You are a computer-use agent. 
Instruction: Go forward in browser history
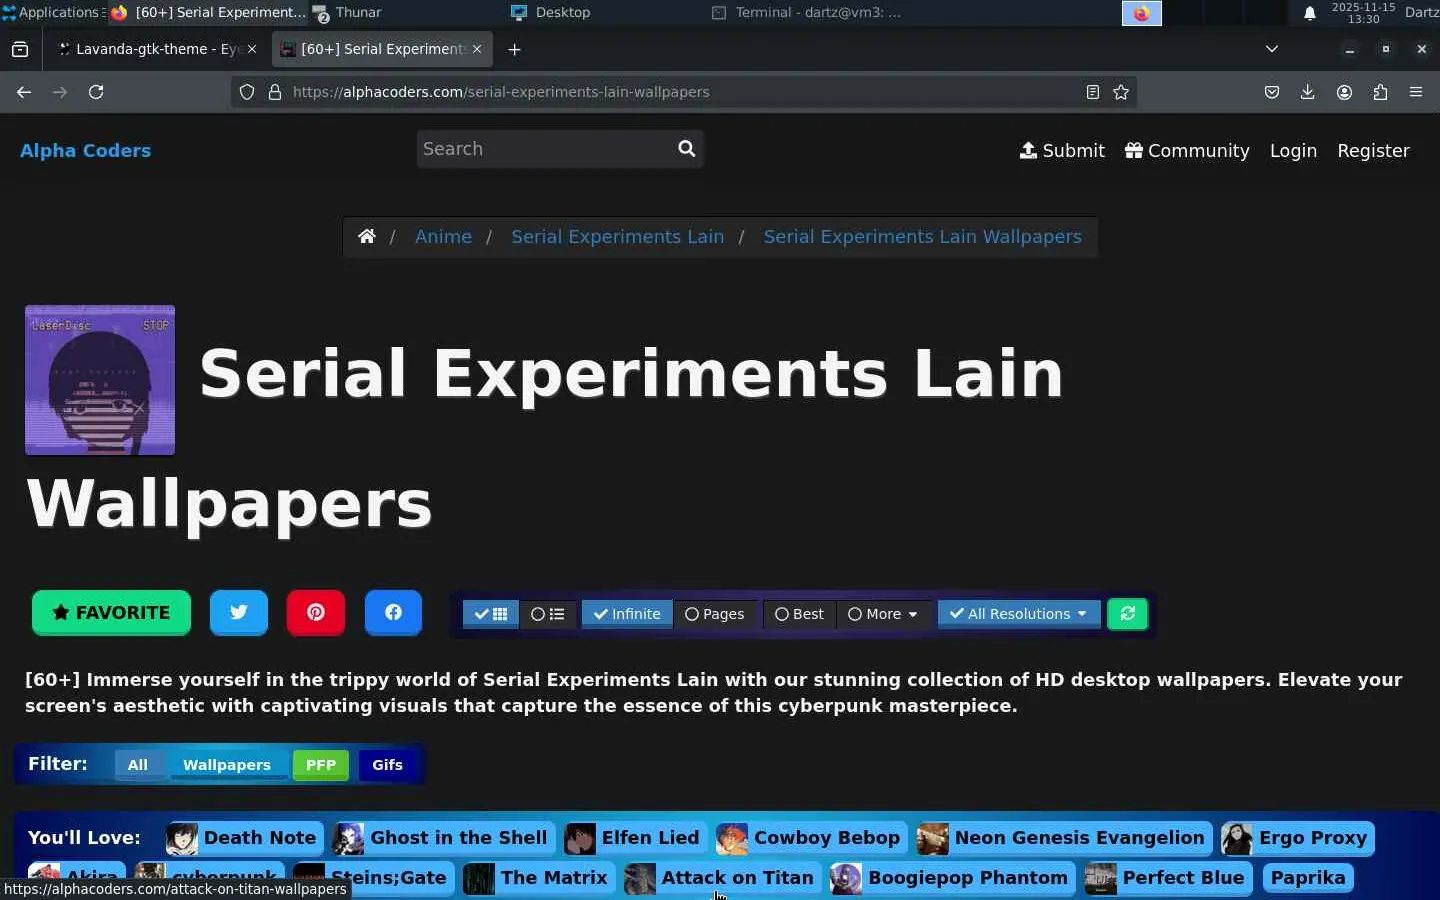(60, 92)
